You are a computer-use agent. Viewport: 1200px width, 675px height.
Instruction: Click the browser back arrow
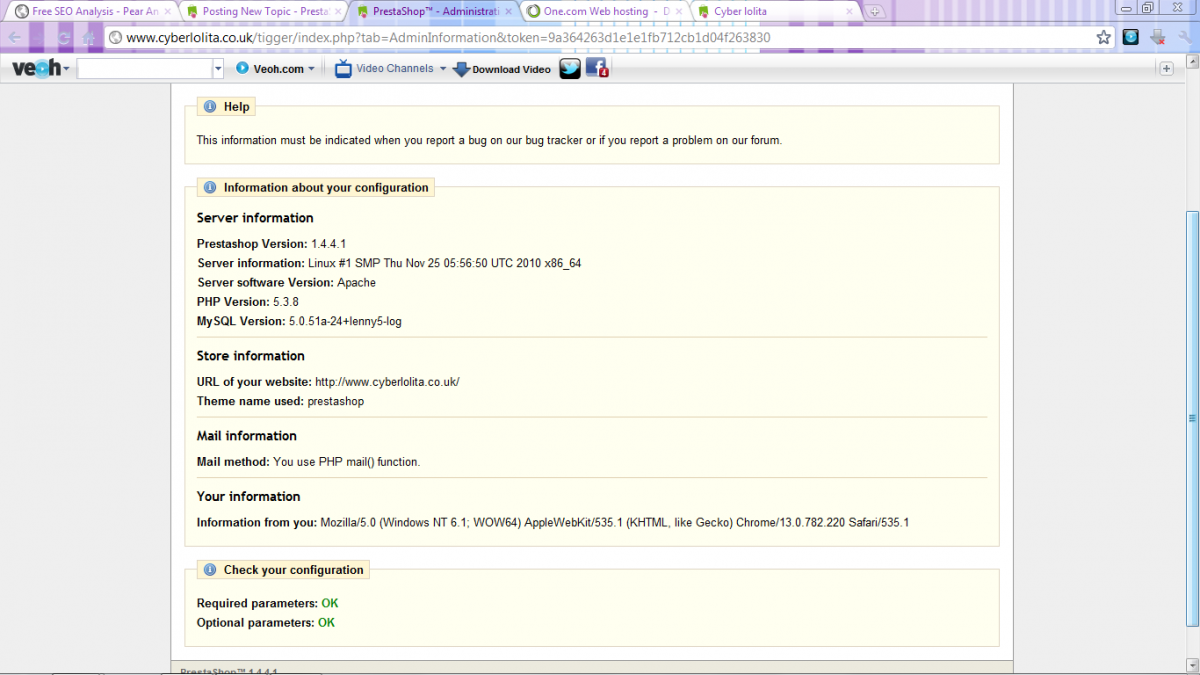point(15,37)
